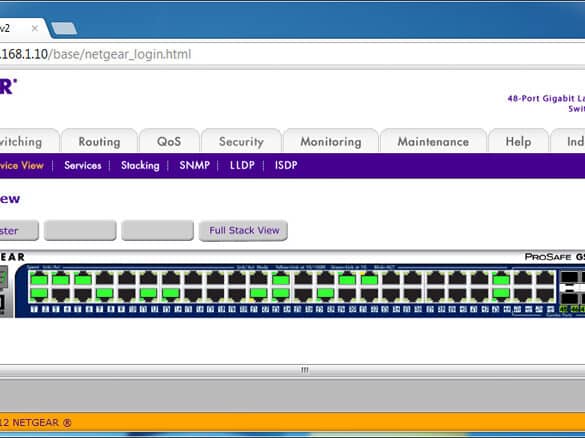585x438 pixels.
Task: Select inactive port 36 jack
Action: pyautogui.click(x=413, y=294)
